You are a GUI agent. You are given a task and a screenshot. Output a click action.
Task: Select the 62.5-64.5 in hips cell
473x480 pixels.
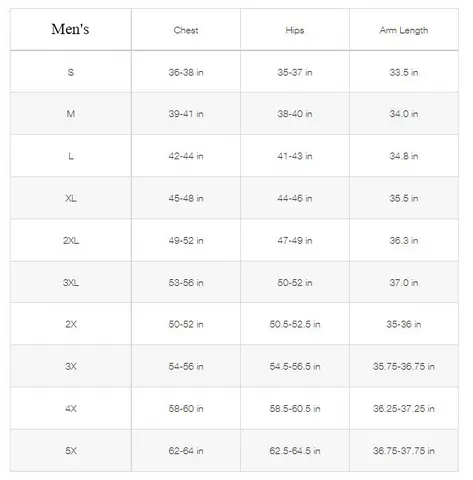tap(295, 451)
